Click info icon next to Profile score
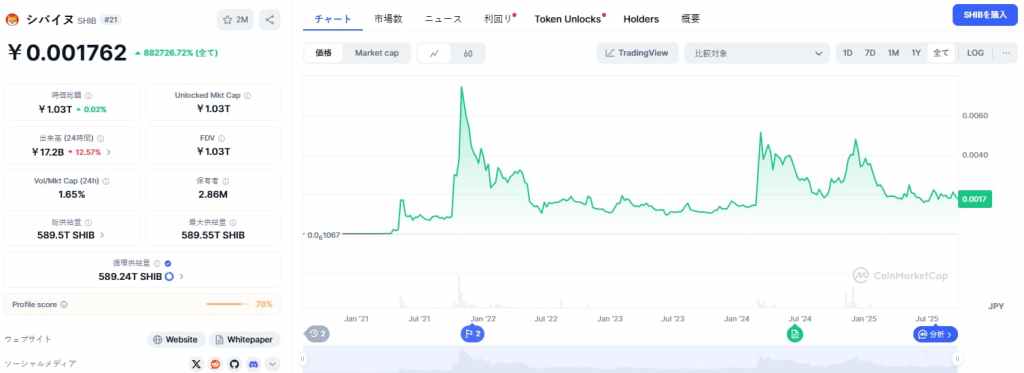 point(63,304)
